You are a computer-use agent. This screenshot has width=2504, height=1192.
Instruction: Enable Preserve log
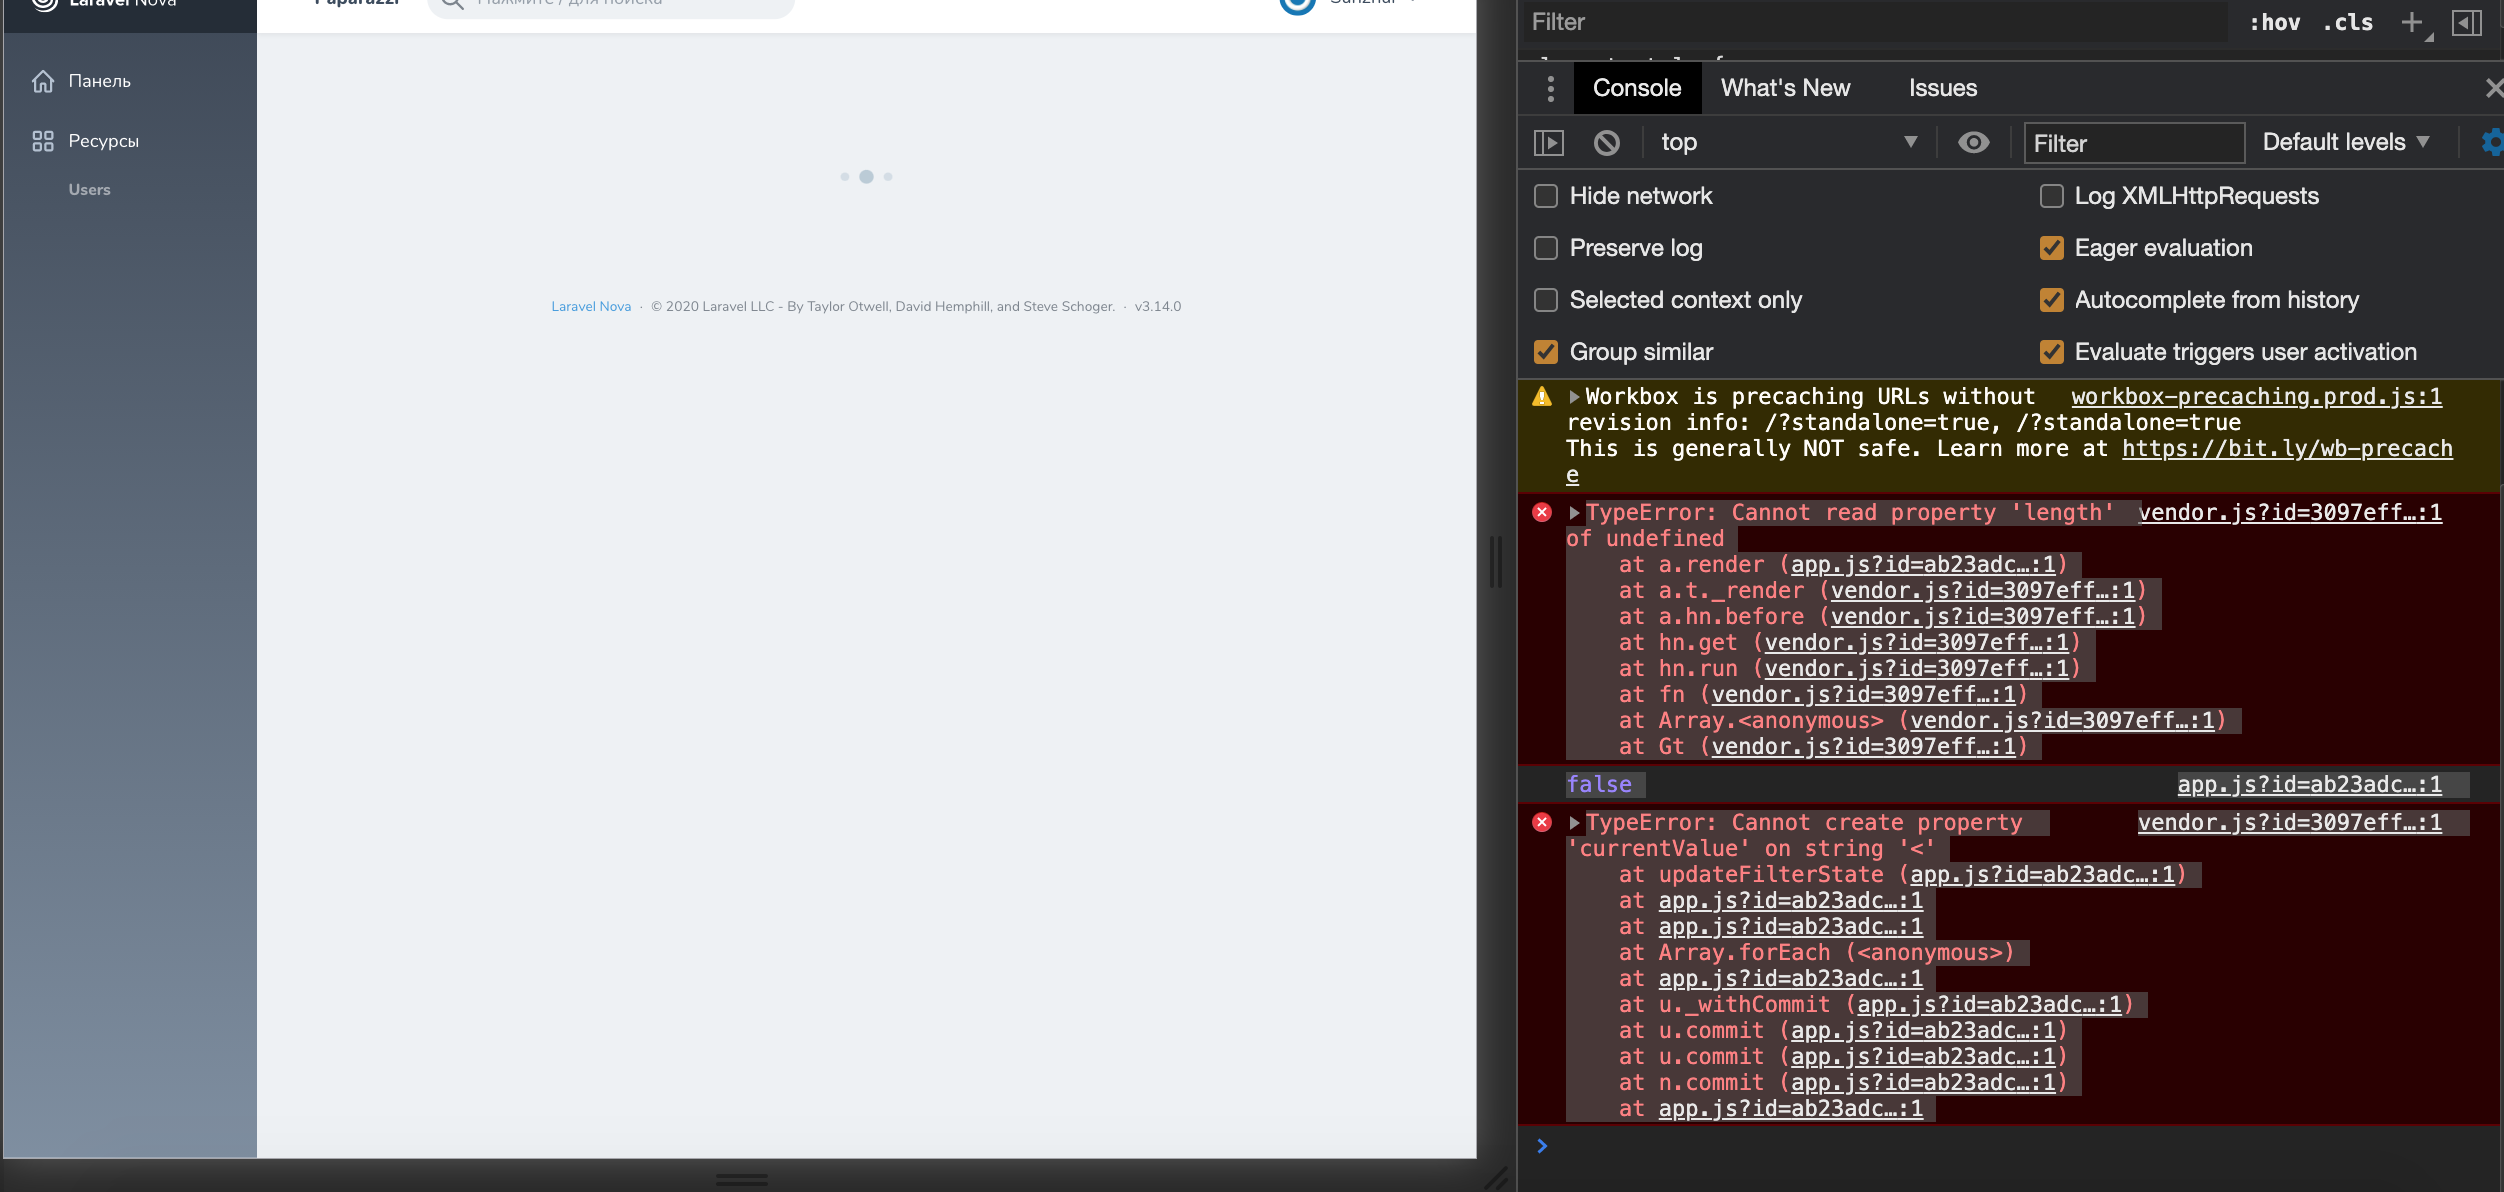click(1546, 247)
